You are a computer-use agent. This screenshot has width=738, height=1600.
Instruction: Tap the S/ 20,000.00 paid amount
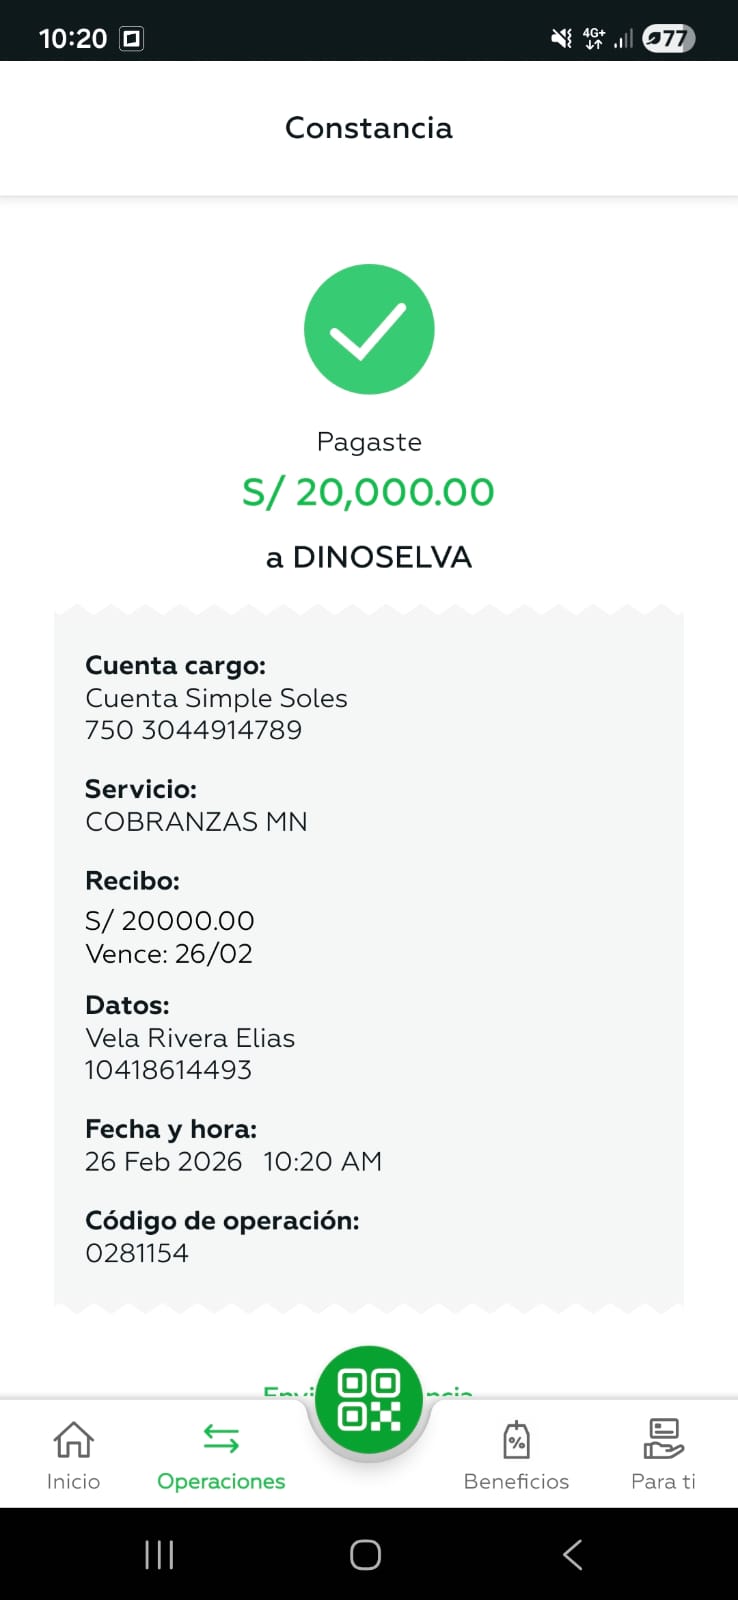click(x=369, y=492)
